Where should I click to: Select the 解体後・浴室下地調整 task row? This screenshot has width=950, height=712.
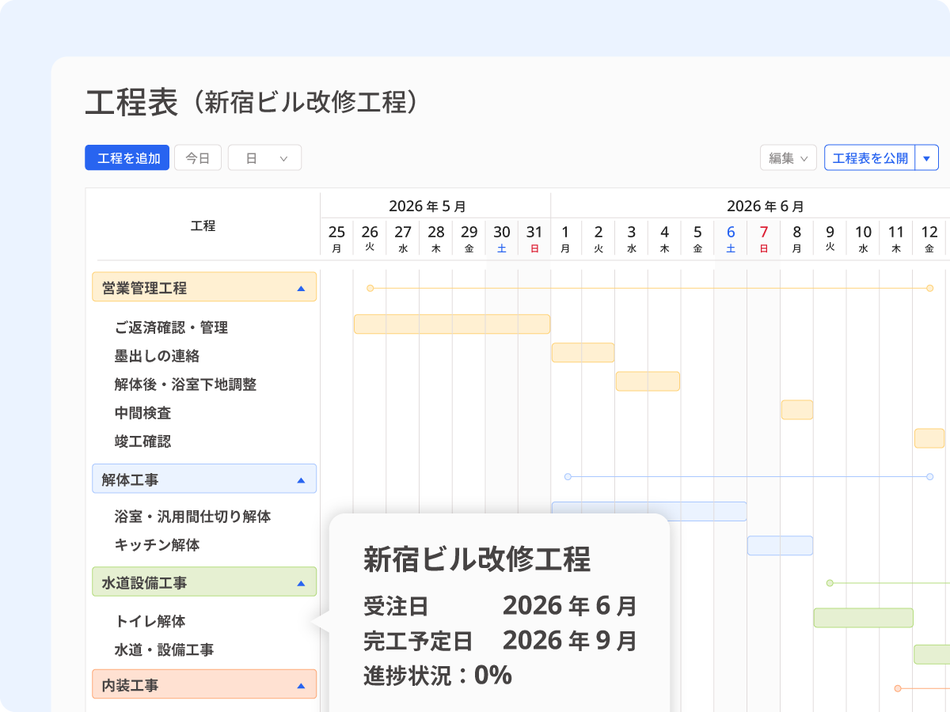pyautogui.click(x=185, y=384)
